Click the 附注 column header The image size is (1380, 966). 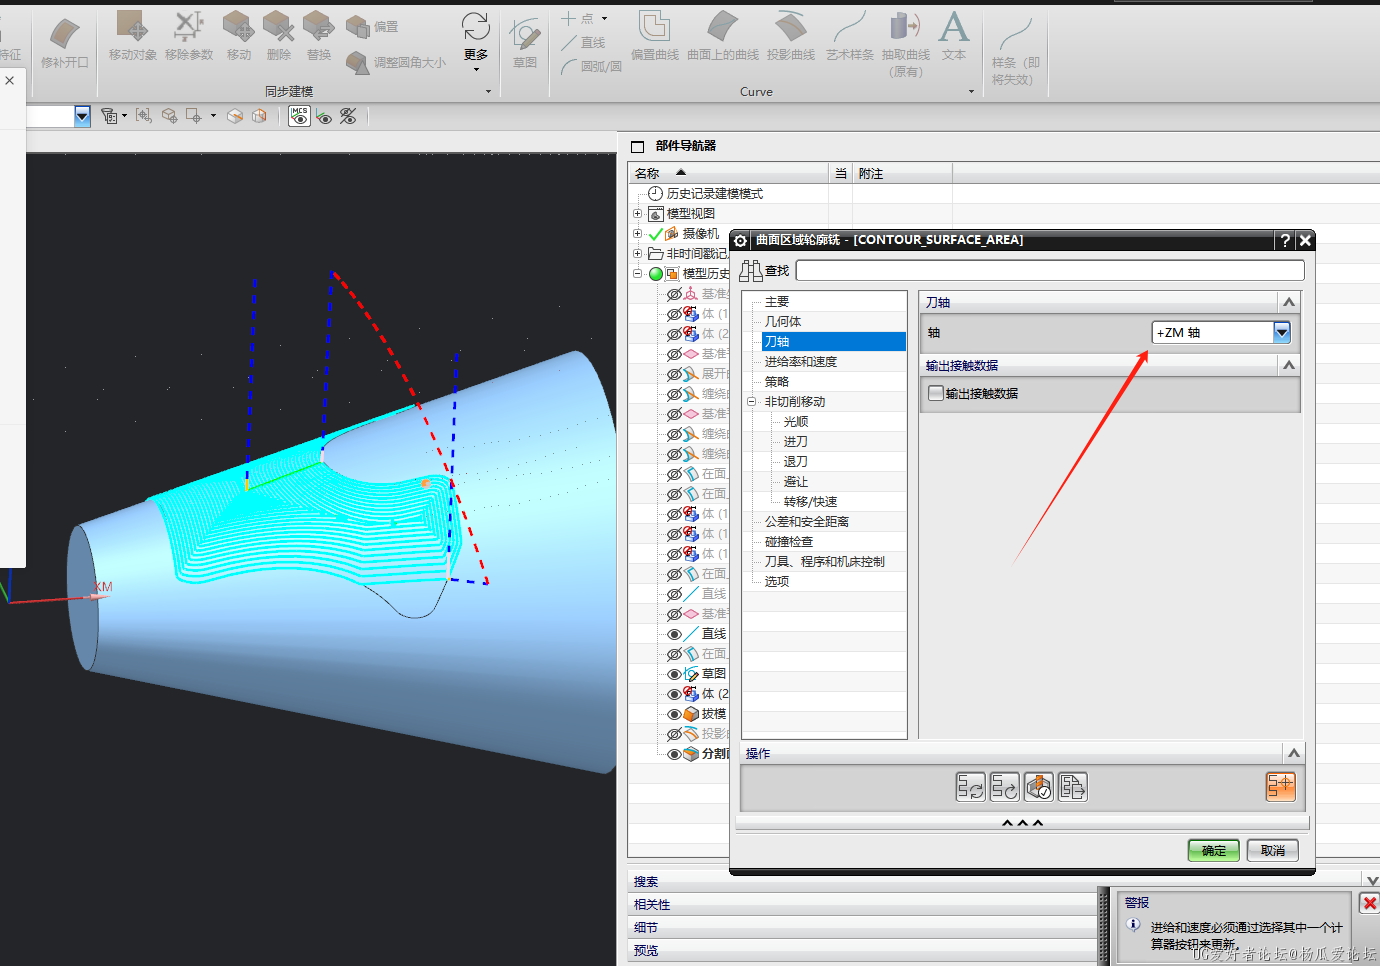(x=902, y=173)
